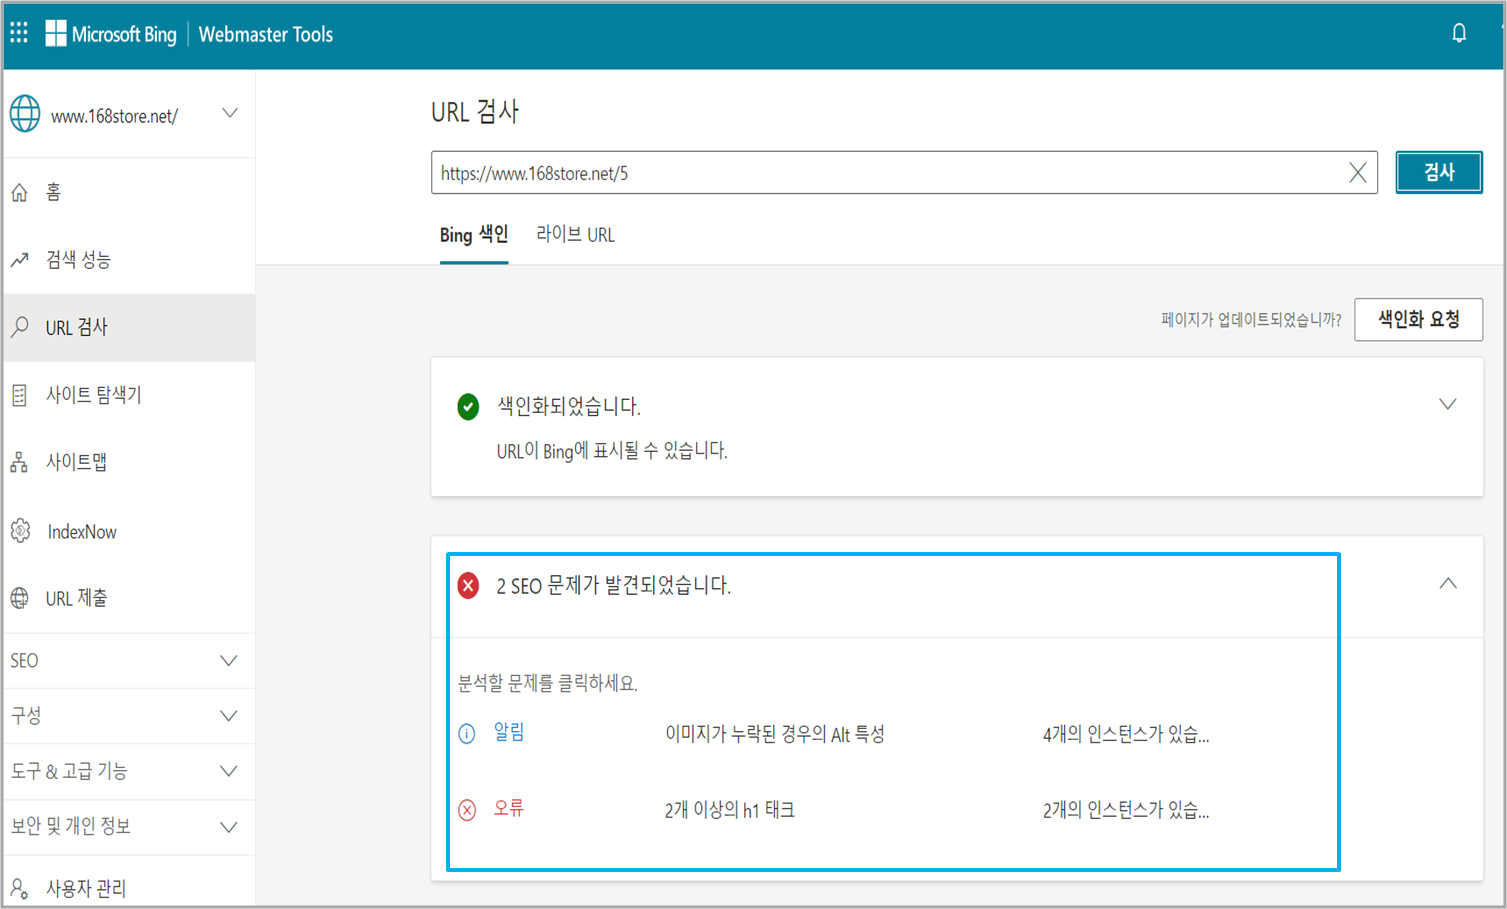Open the Microsoft app launcher grid icon

pyautogui.click(x=18, y=31)
